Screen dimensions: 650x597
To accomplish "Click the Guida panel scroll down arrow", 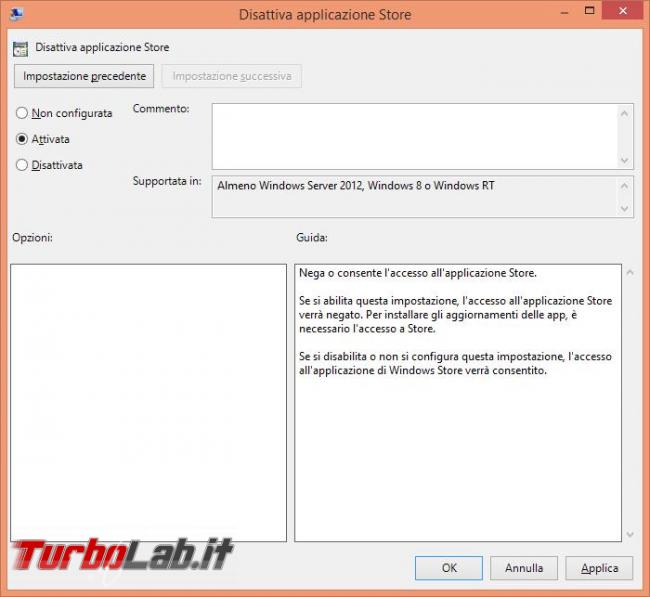I will (x=630, y=534).
